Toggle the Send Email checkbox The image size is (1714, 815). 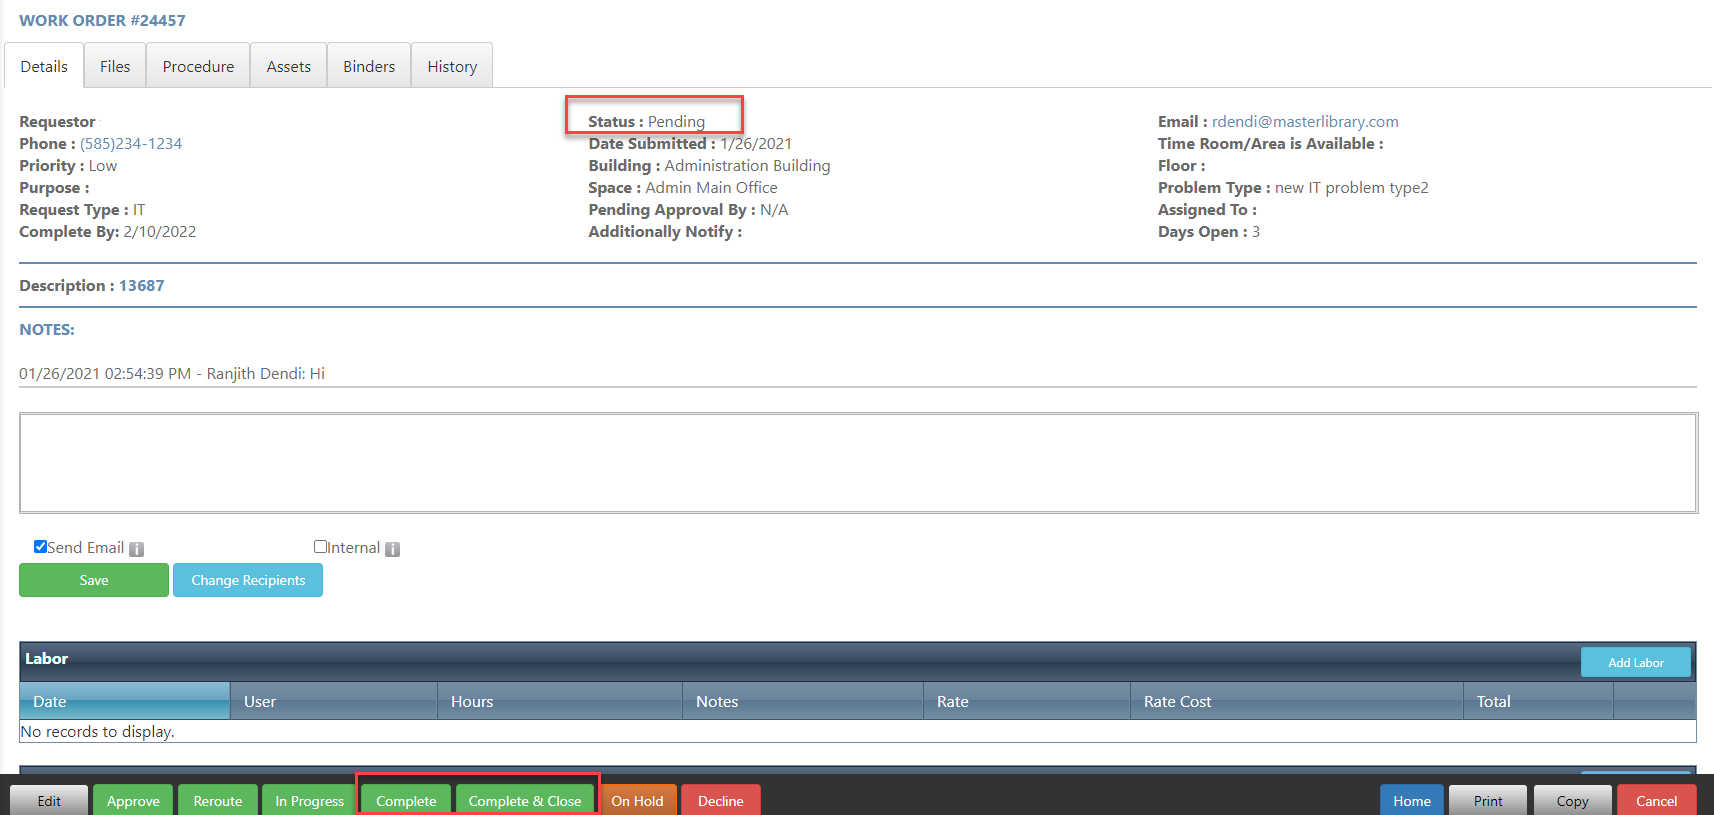click(40, 547)
